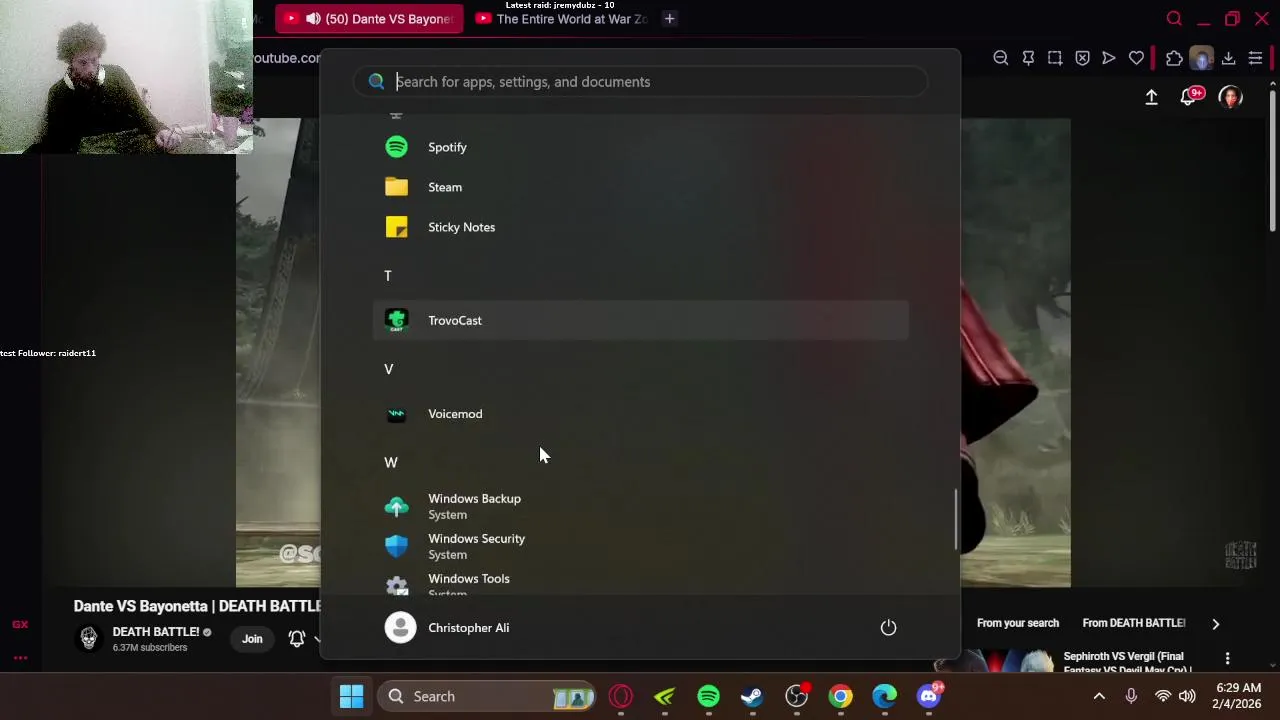The height and width of the screenshot is (720, 1280).
Task: Open Windows Backup from the app list
Action: pyautogui.click(x=640, y=506)
